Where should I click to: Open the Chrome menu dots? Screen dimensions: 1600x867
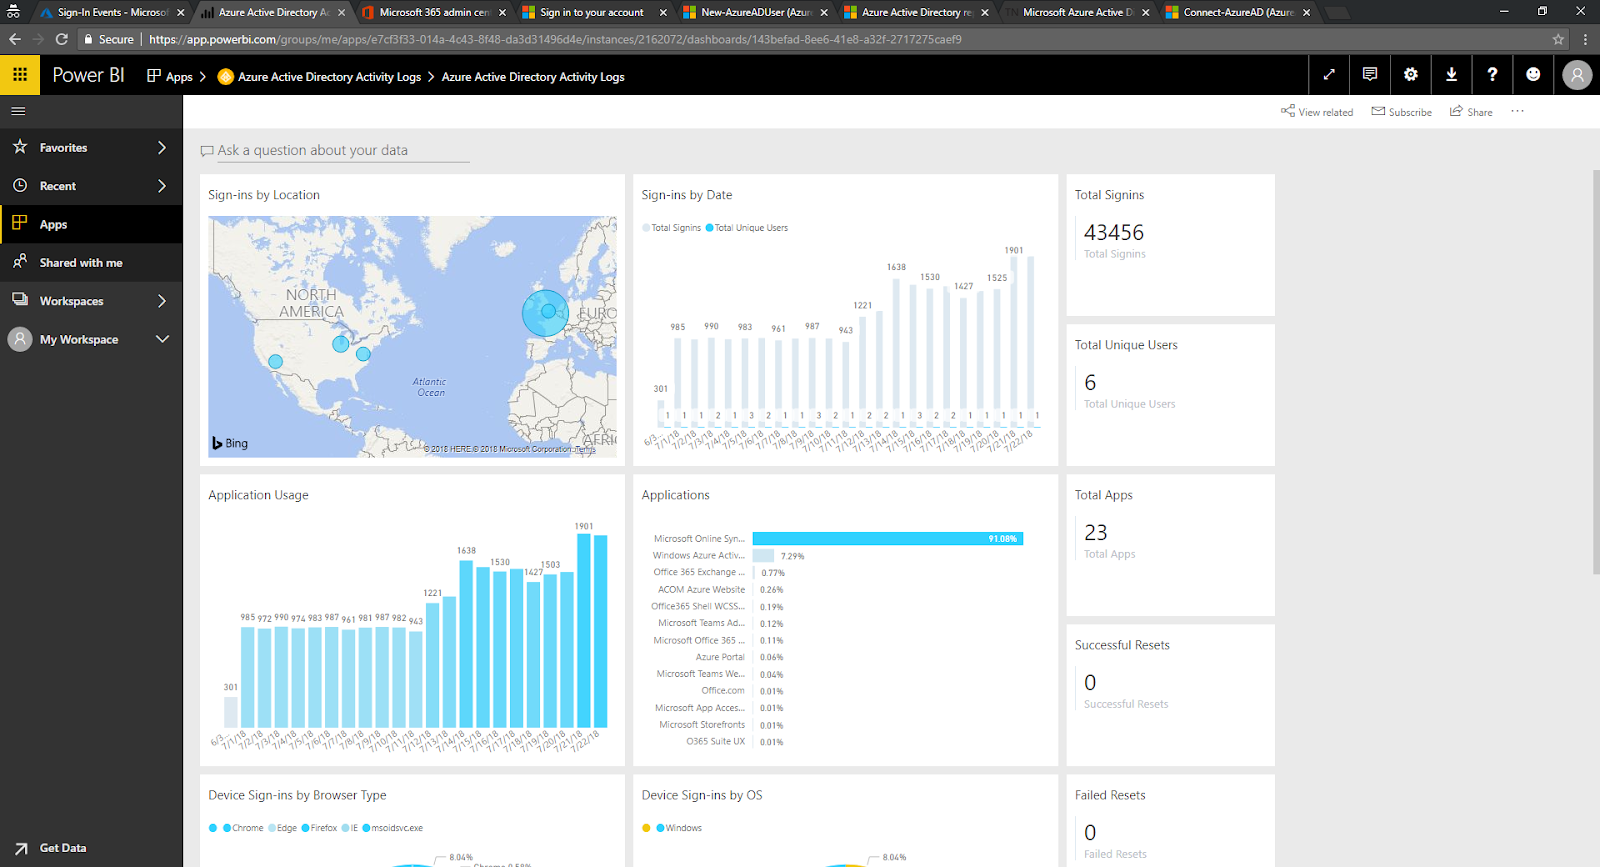click(1585, 39)
